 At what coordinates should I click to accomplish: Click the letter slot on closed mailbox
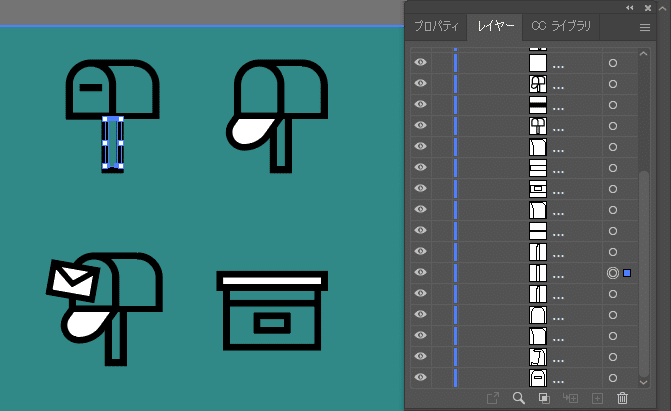[x=91, y=88]
